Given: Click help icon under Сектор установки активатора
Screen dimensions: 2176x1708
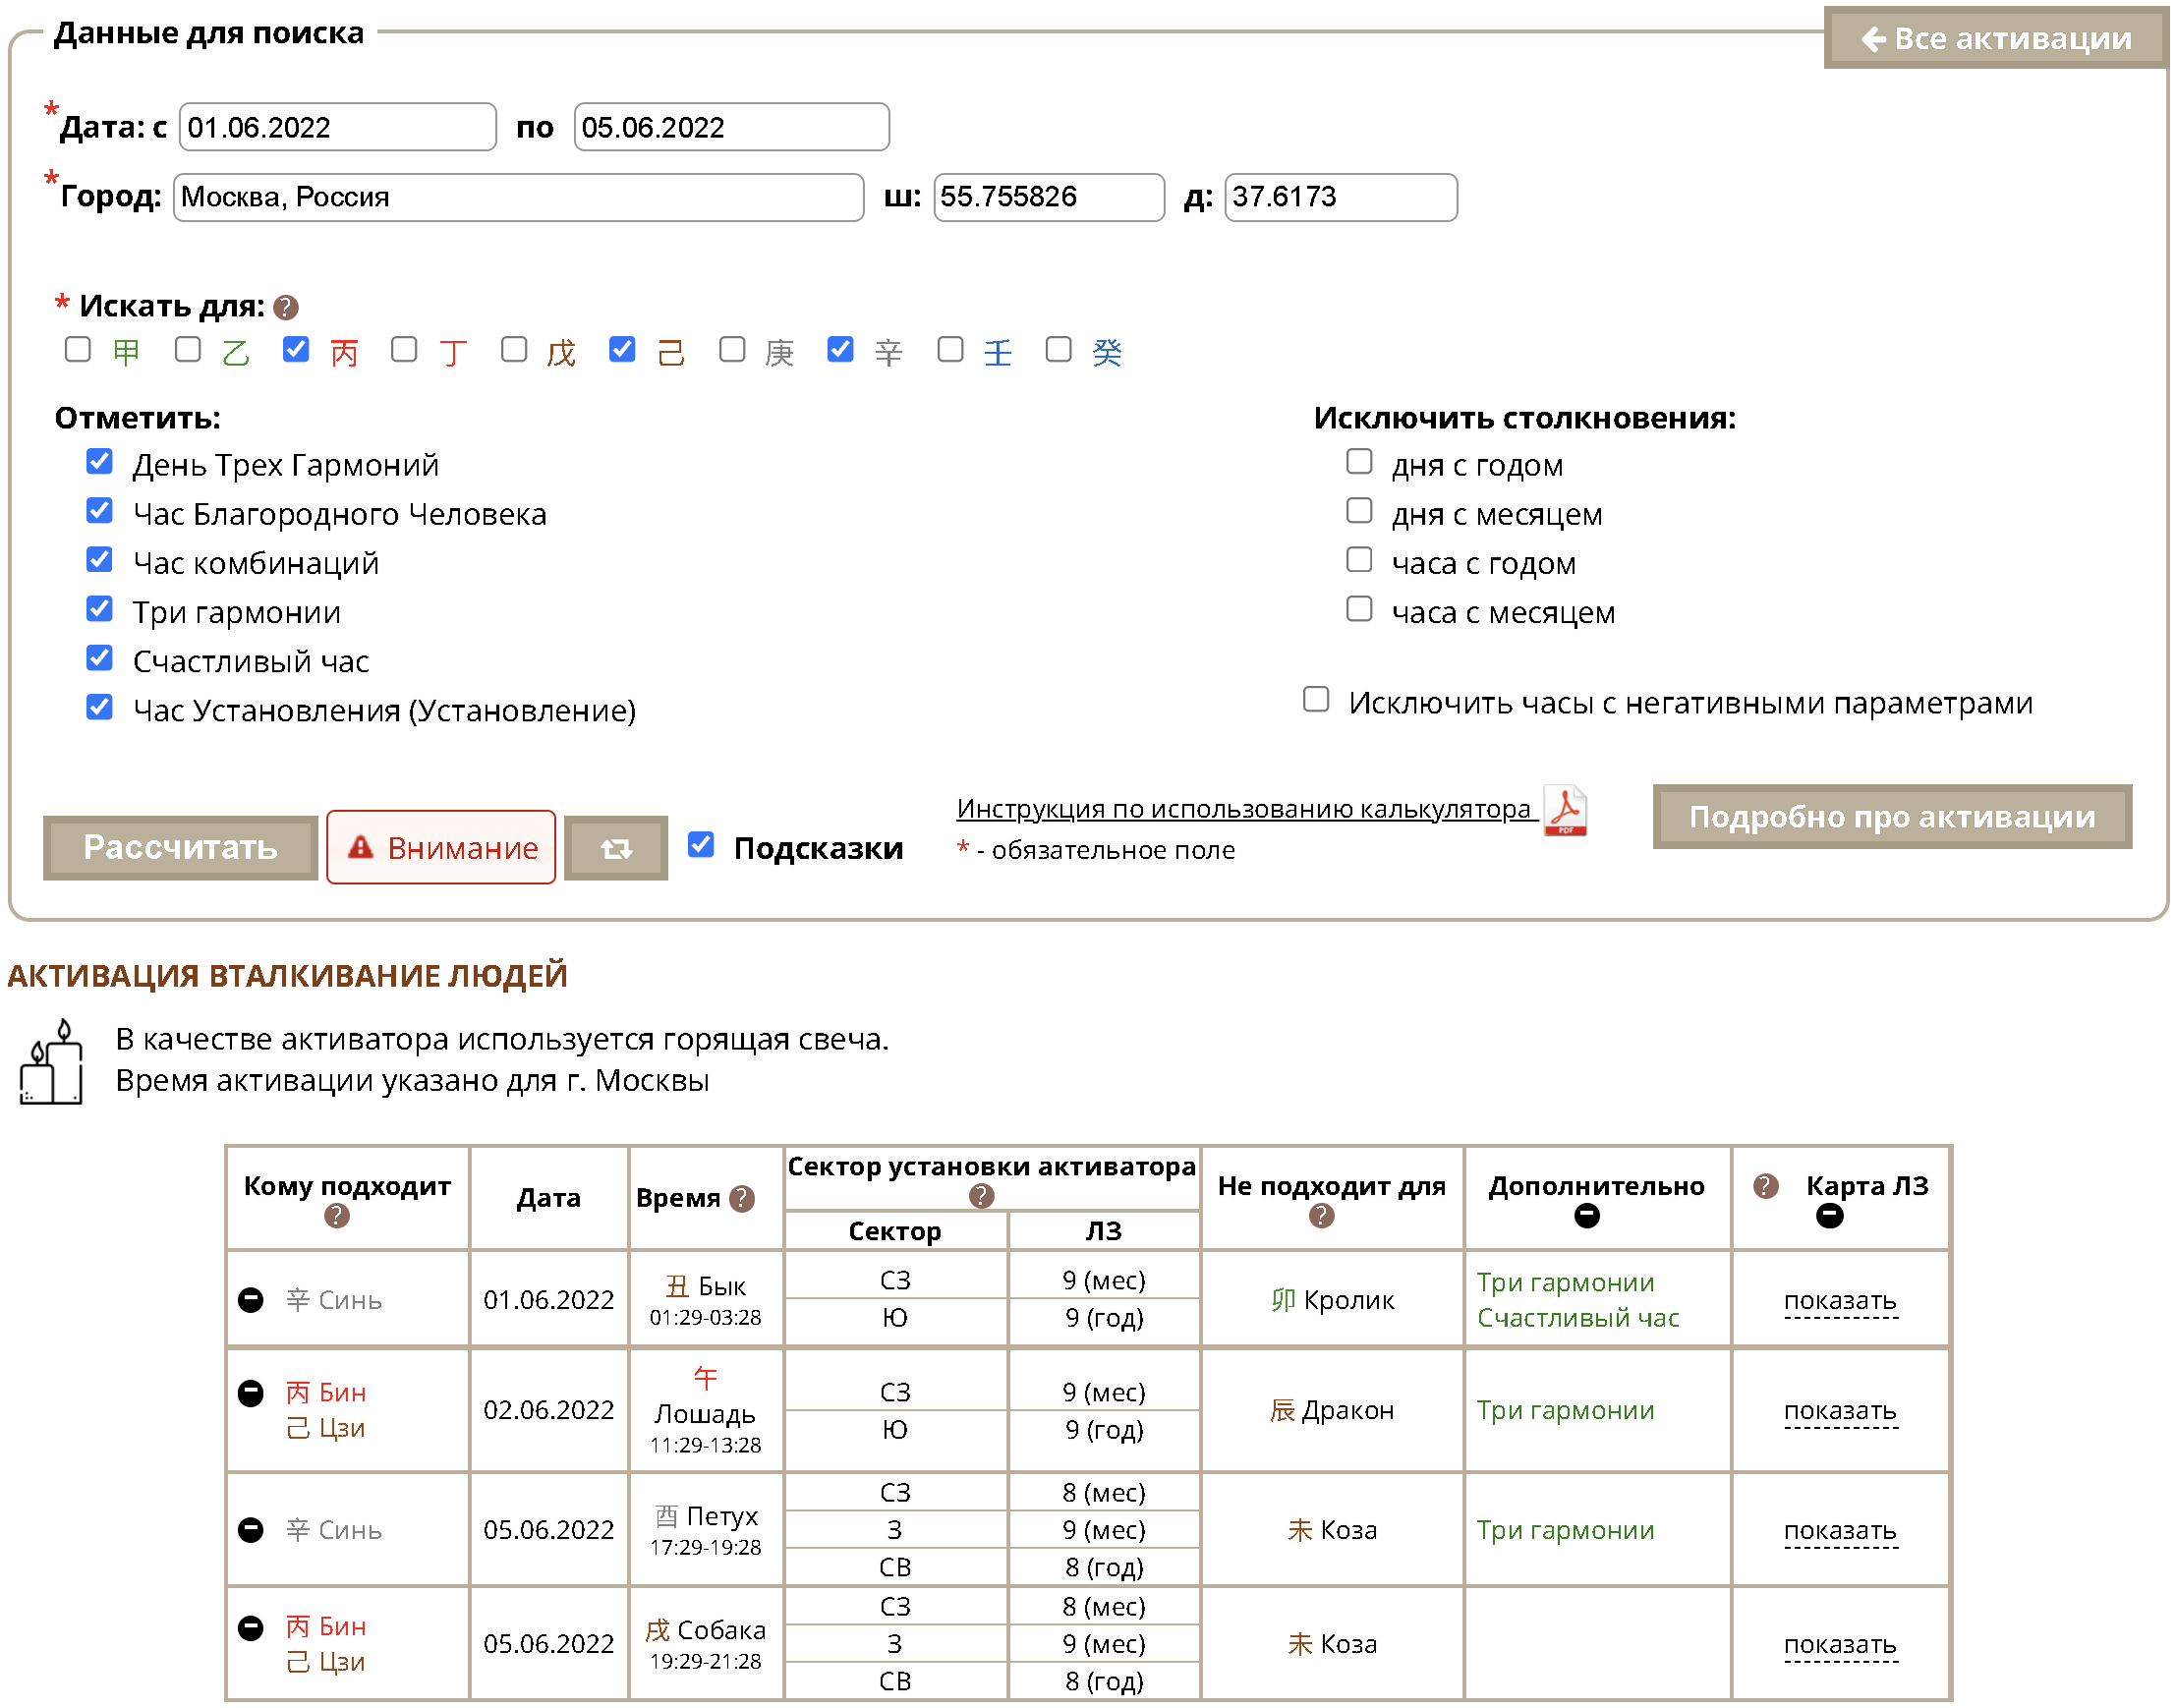Looking at the screenshot, I should (x=982, y=1197).
